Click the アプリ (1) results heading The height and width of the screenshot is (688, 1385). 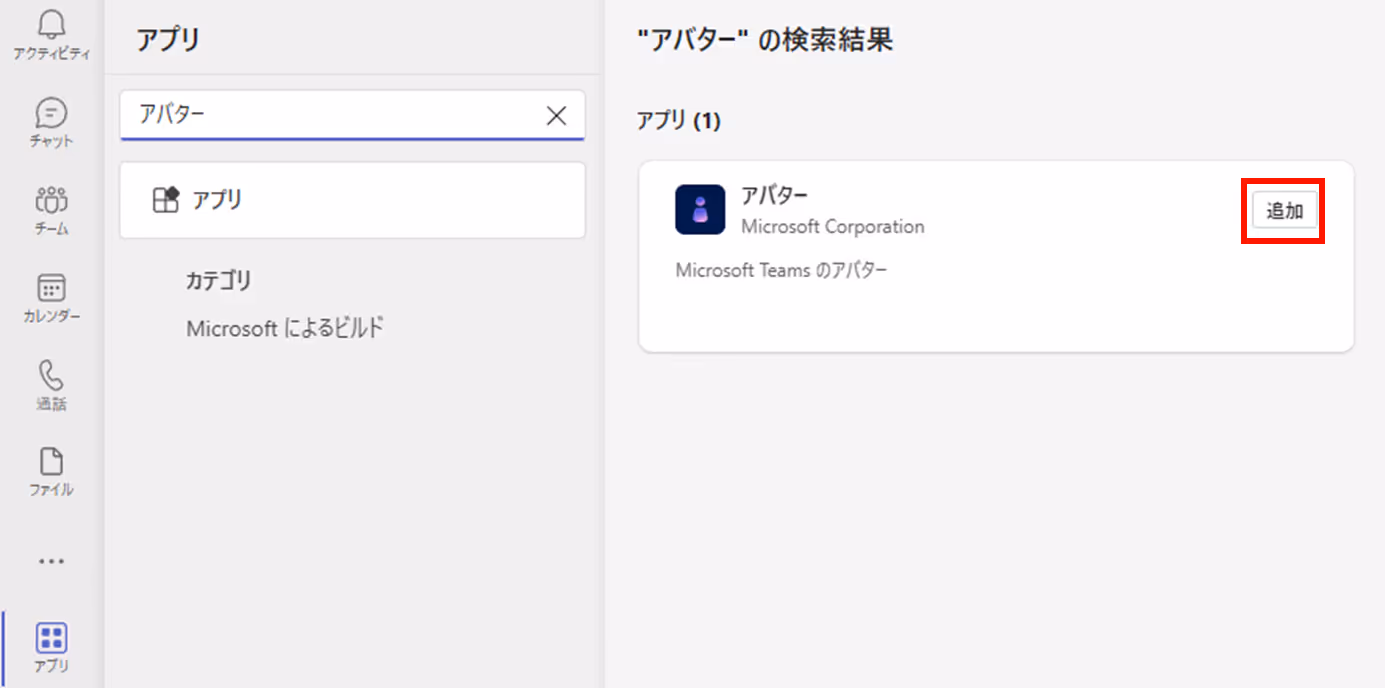(x=679, y=121)
